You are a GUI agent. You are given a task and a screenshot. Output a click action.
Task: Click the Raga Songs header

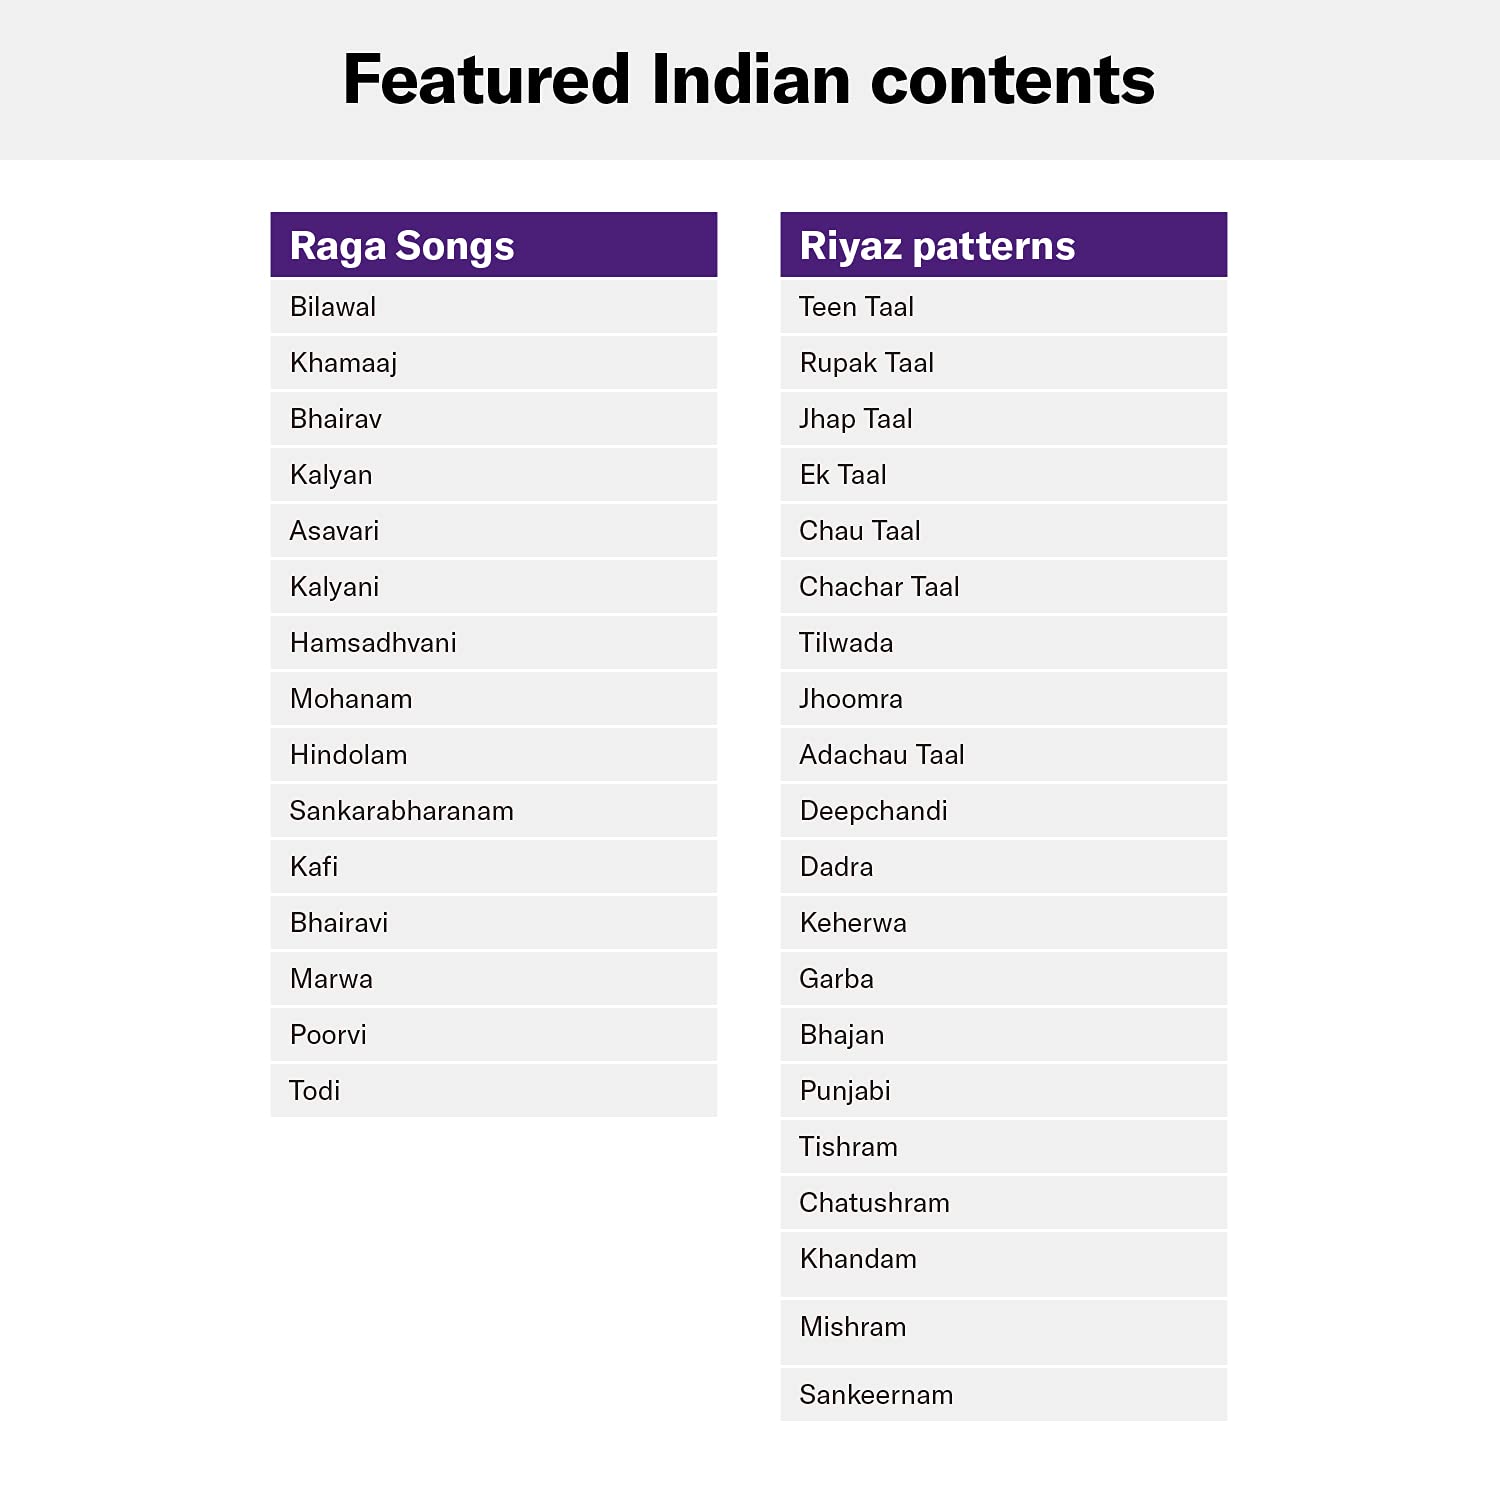click(402, 246)
